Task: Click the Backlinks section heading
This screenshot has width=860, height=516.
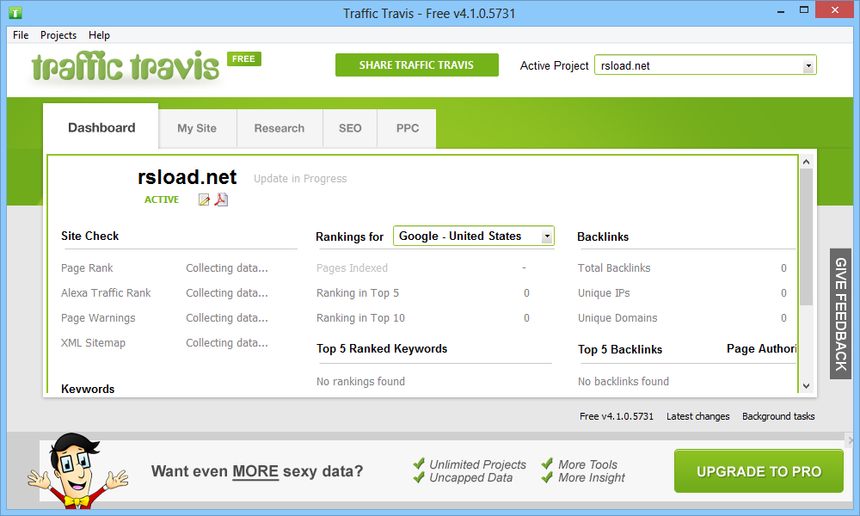Action: click(603, 237)
